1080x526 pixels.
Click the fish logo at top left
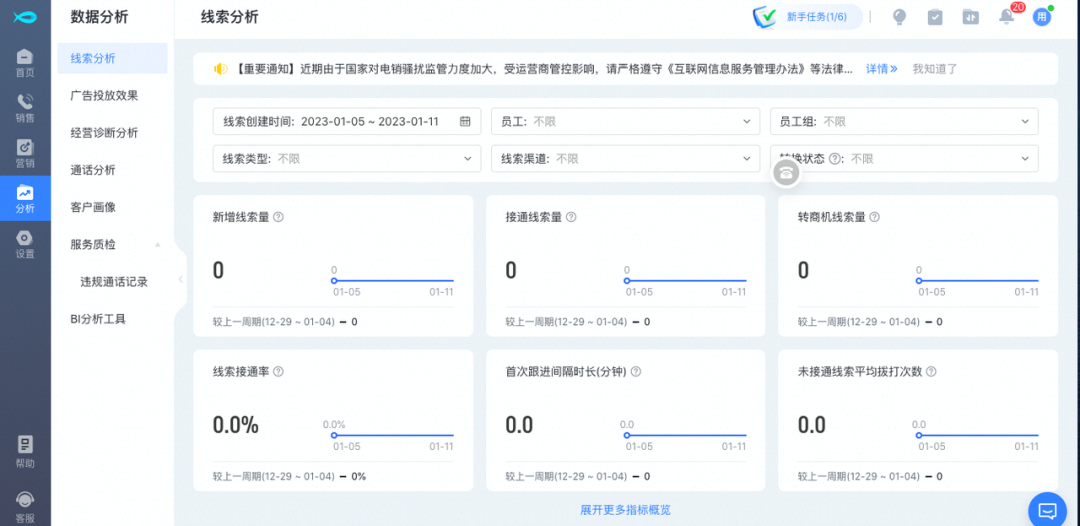click(25, 17)
